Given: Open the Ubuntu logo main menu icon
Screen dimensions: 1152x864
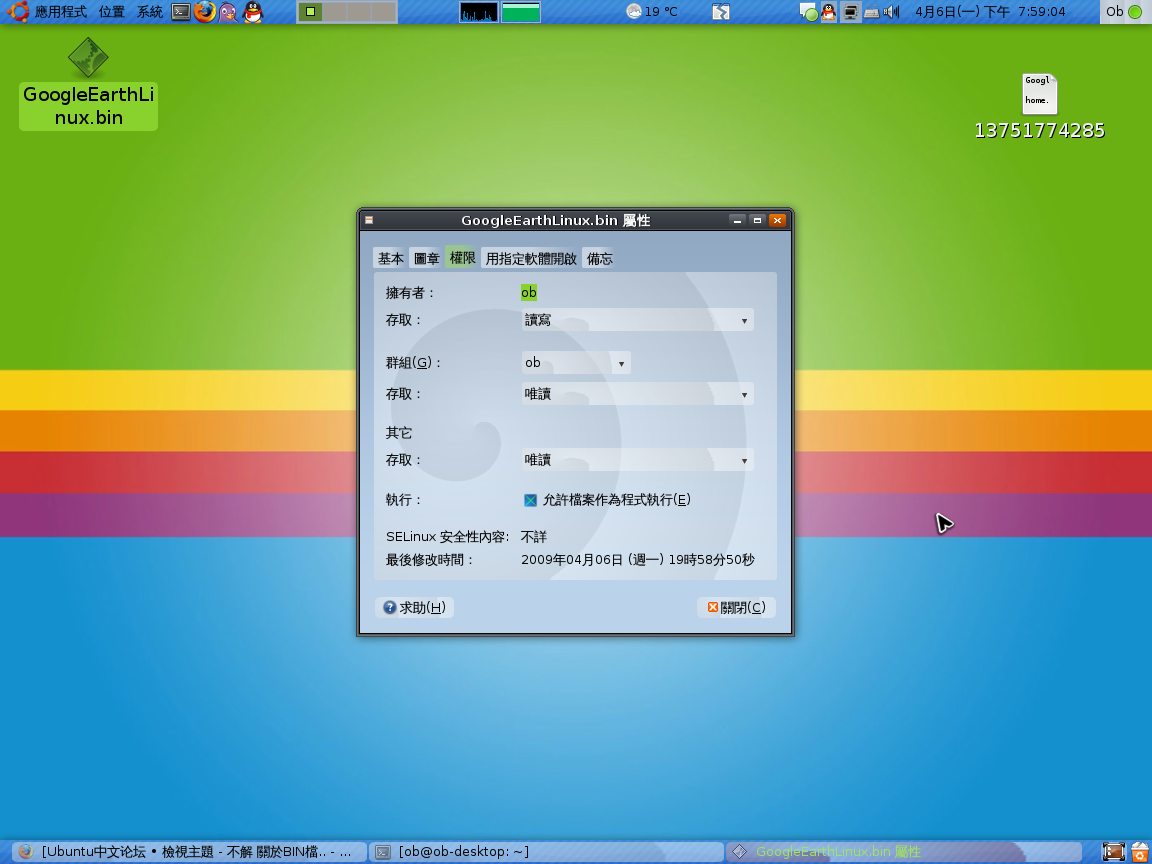Looking at the screenshot, I should tap(18, 12).
